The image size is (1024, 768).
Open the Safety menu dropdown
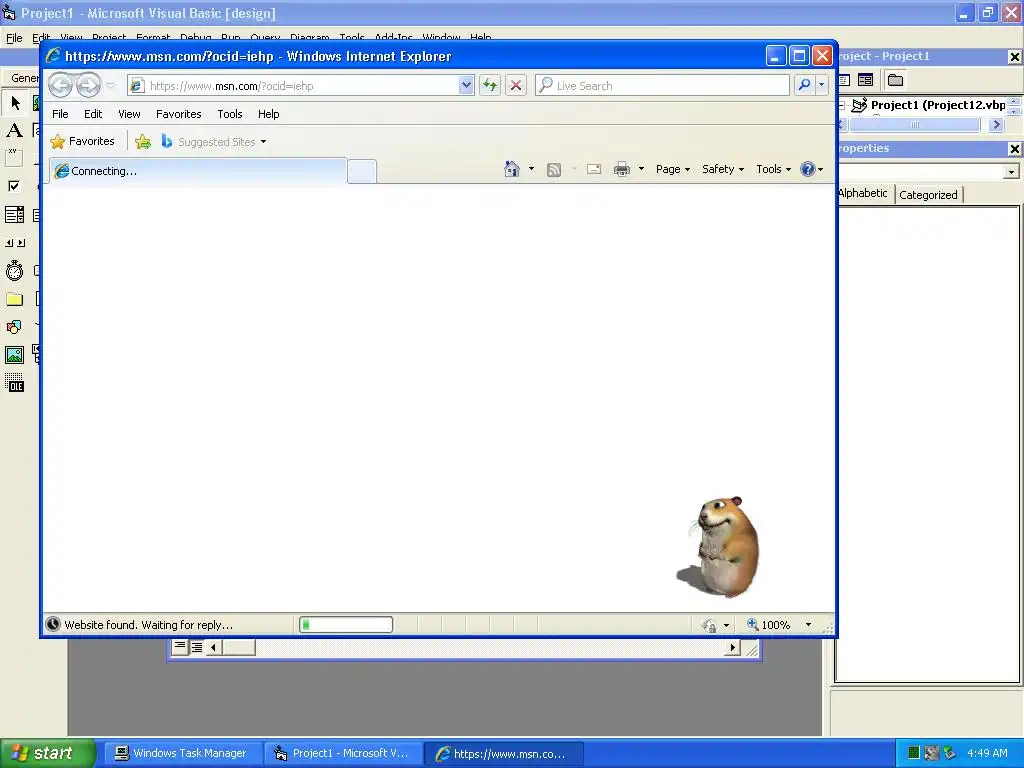[722, 169]
